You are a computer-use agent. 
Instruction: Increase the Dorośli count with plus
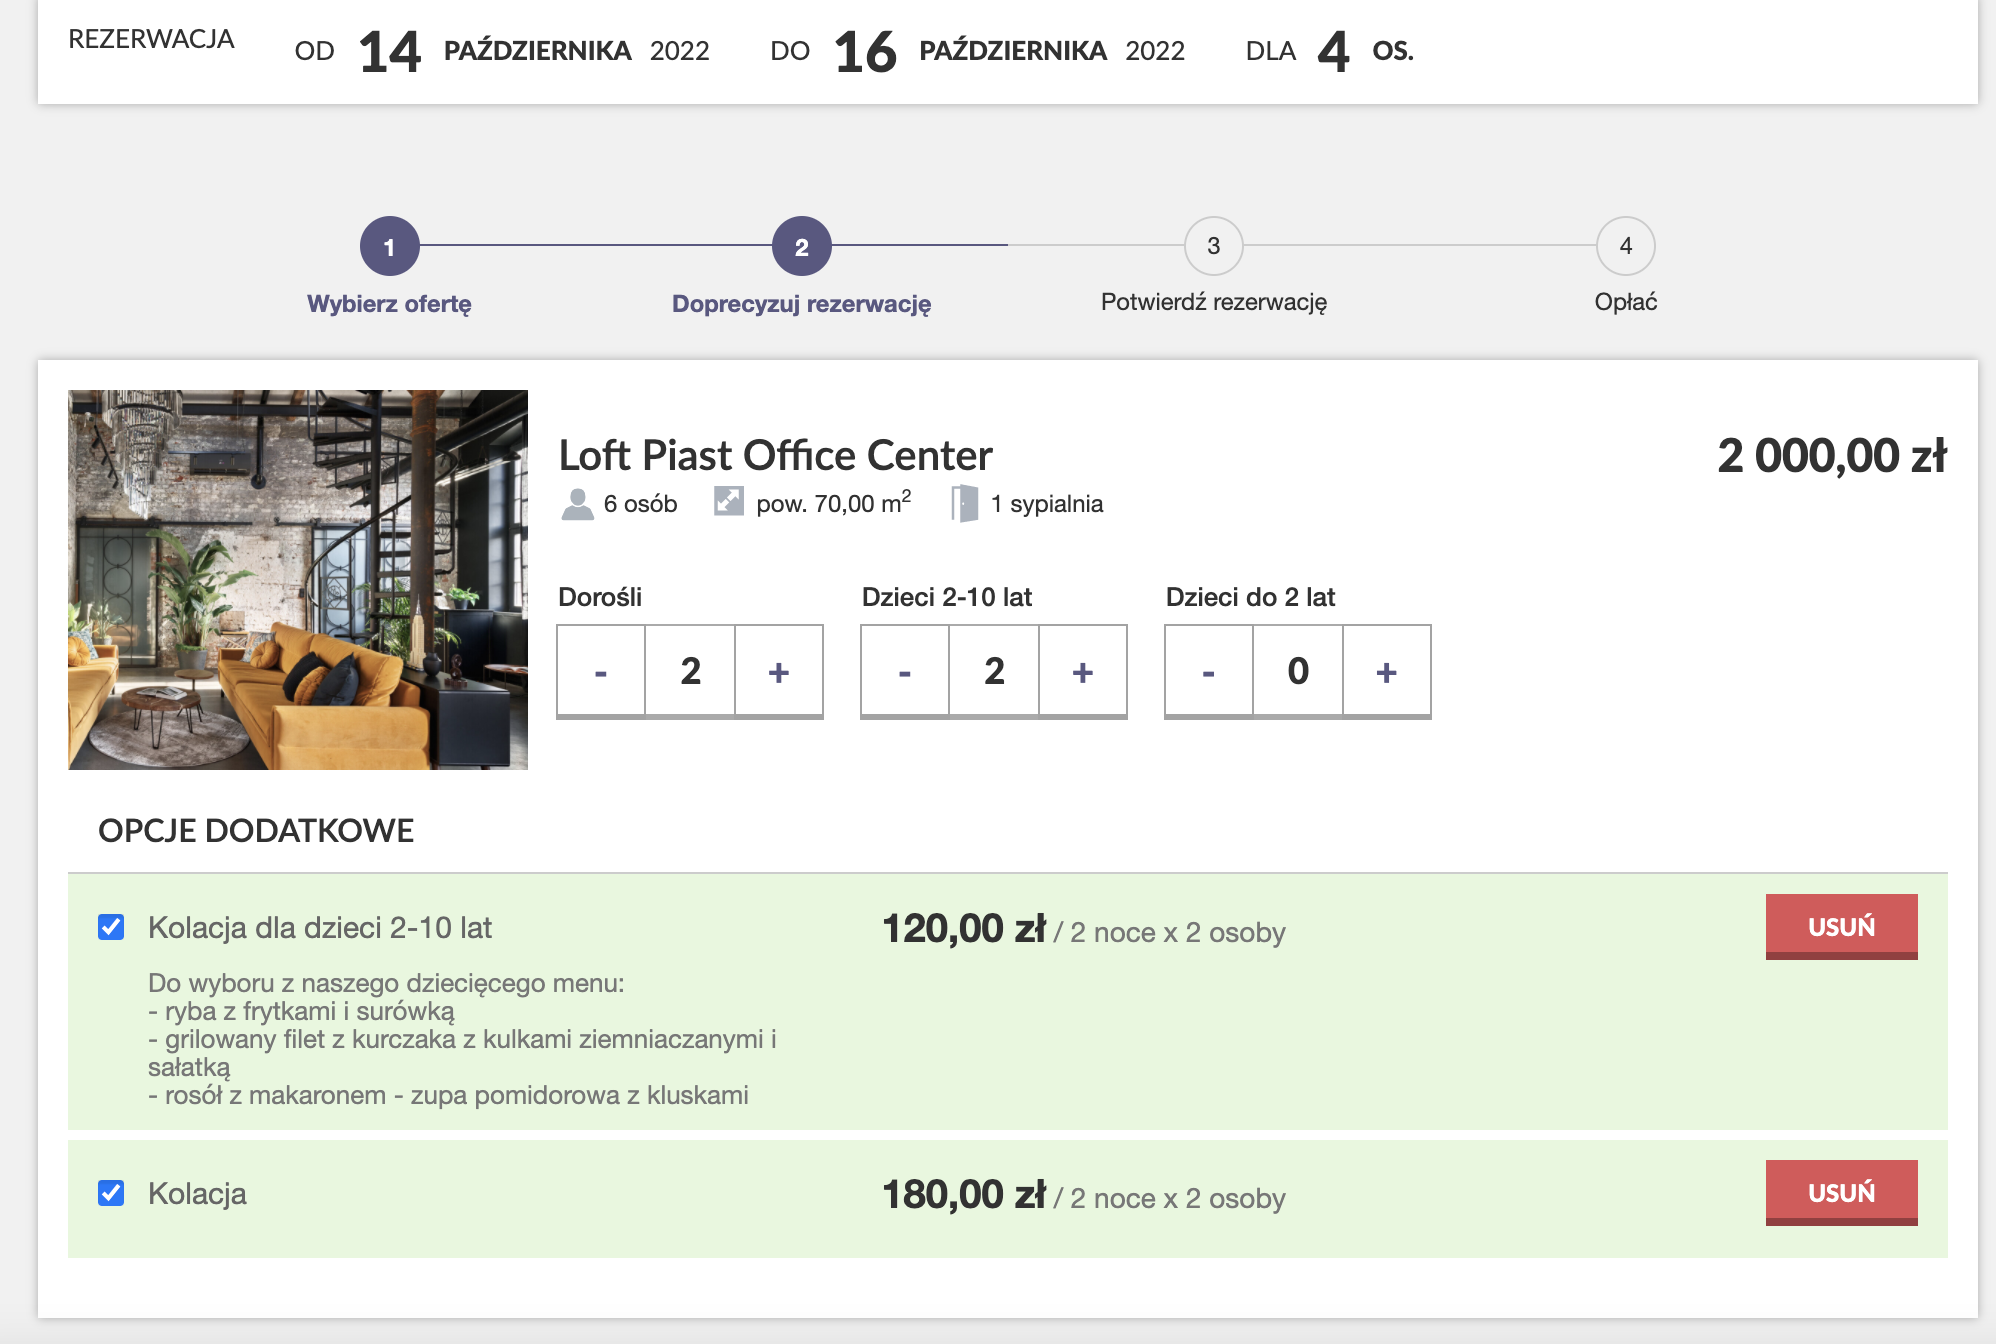click(x=778, y=671)
